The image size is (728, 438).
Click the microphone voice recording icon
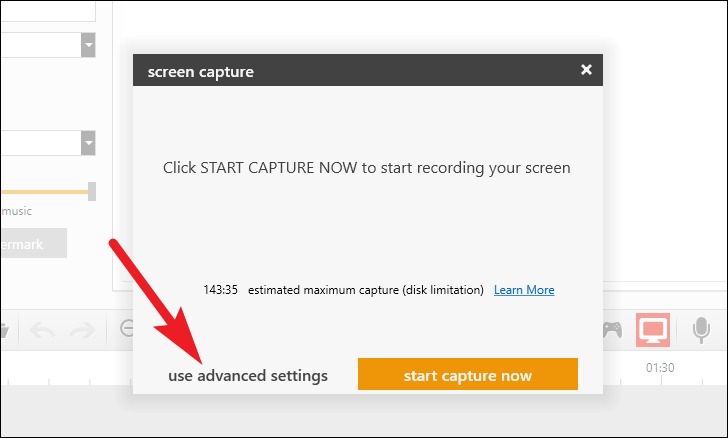[701, 330]
